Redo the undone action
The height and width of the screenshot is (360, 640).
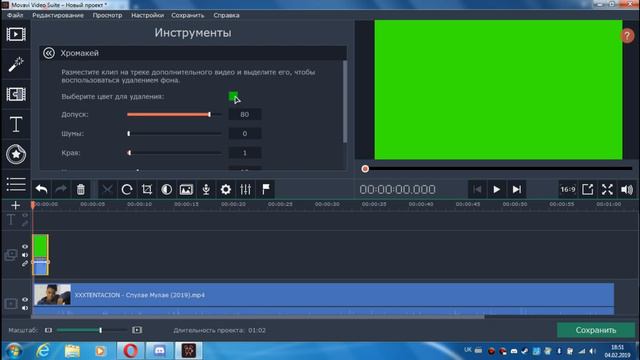click(61, 189)
